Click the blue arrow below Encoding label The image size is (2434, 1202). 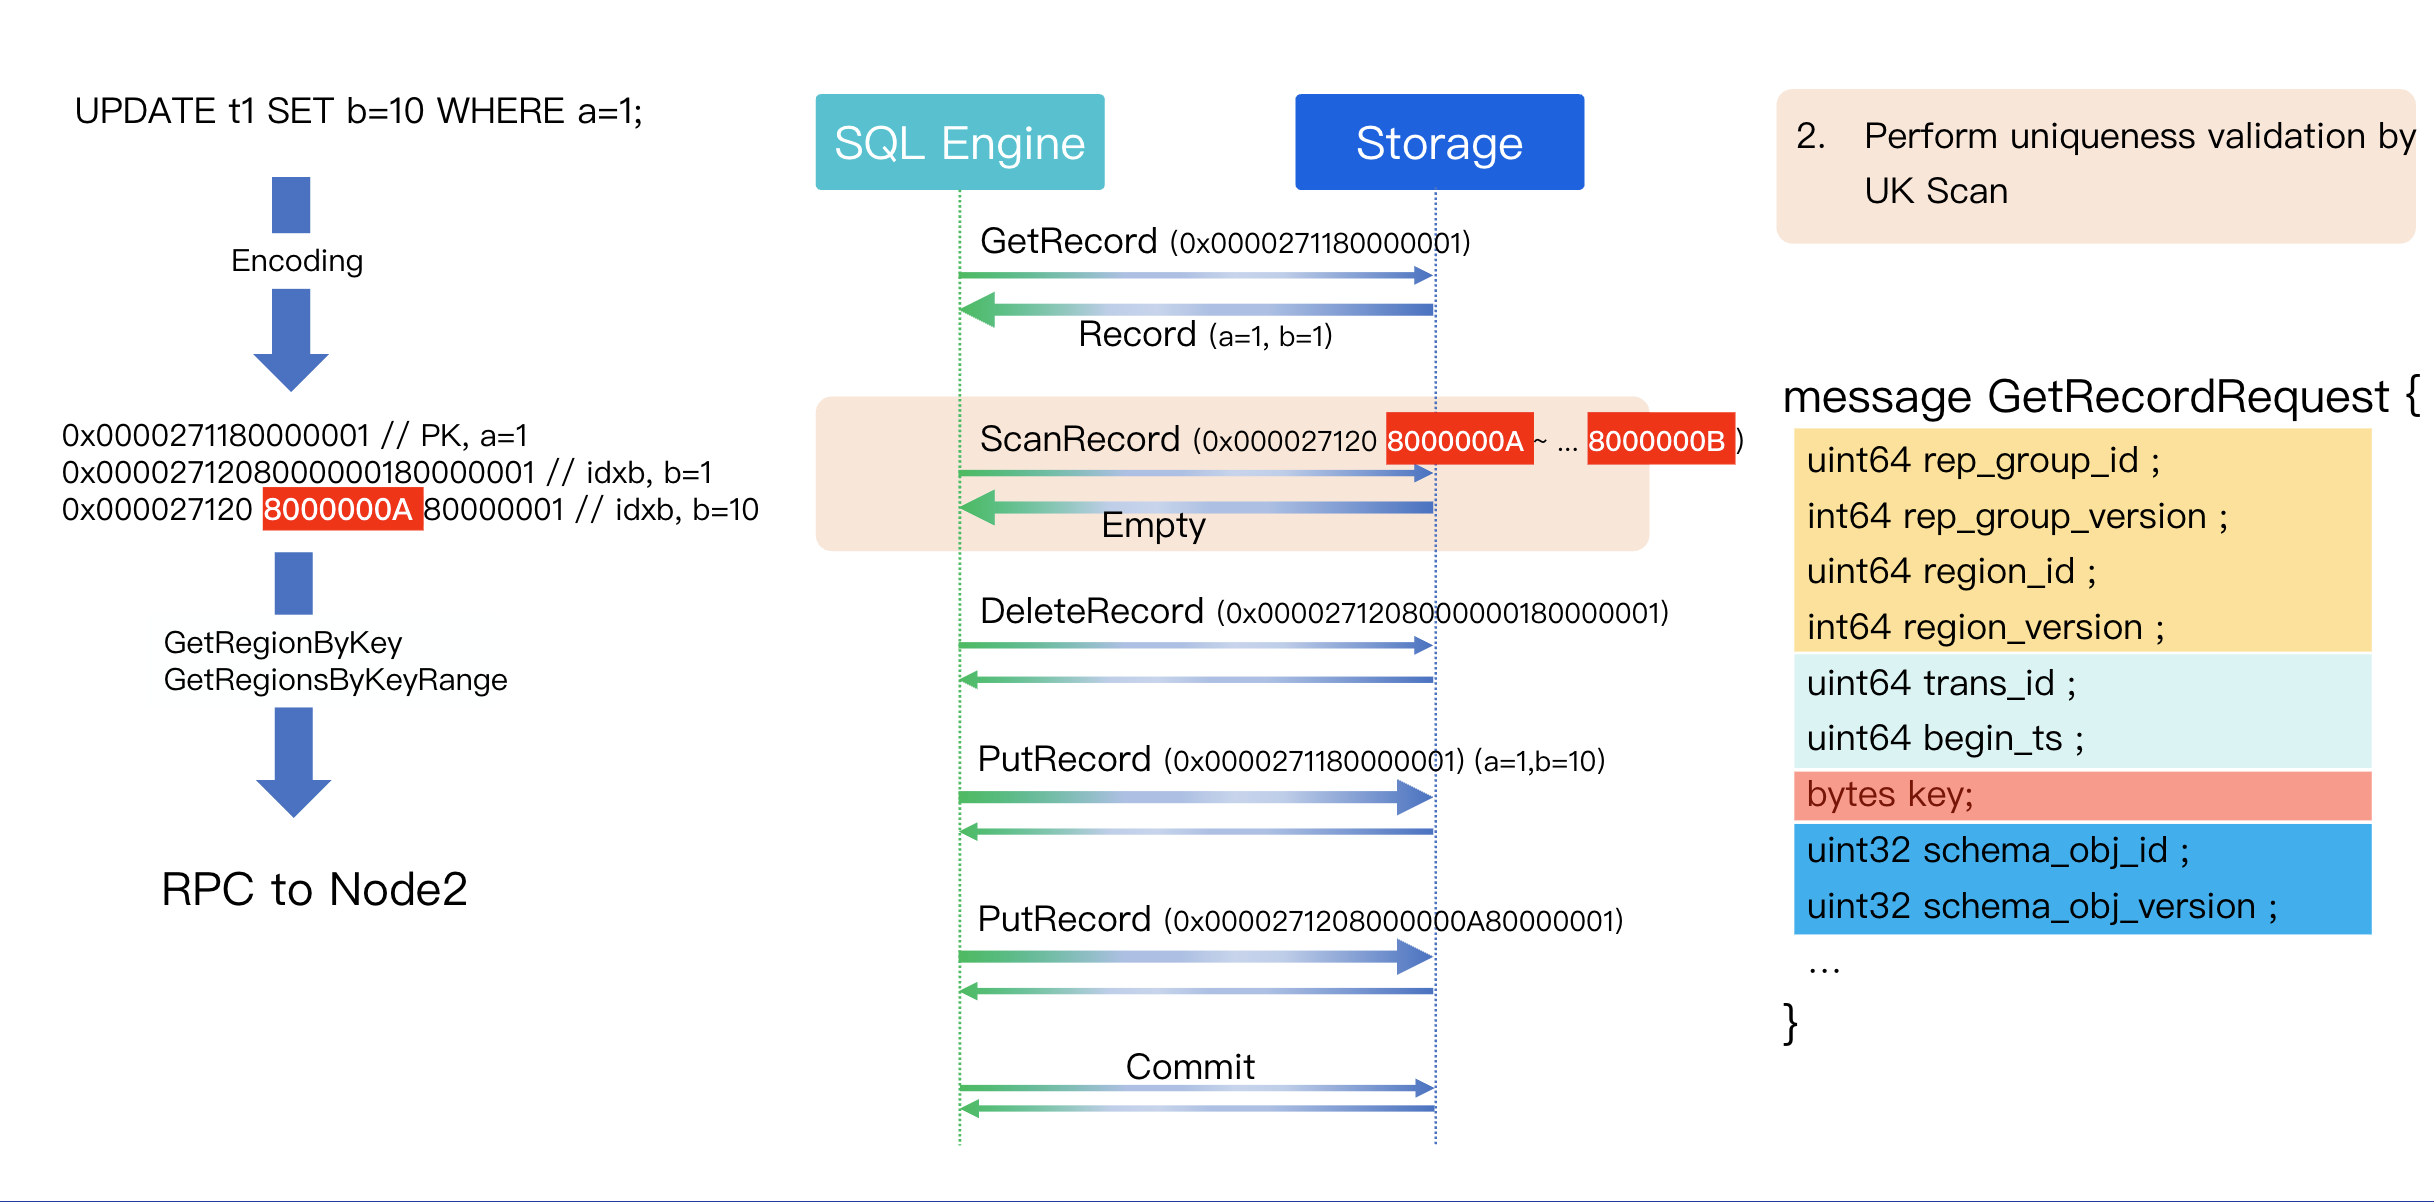[x=291, y=340]
